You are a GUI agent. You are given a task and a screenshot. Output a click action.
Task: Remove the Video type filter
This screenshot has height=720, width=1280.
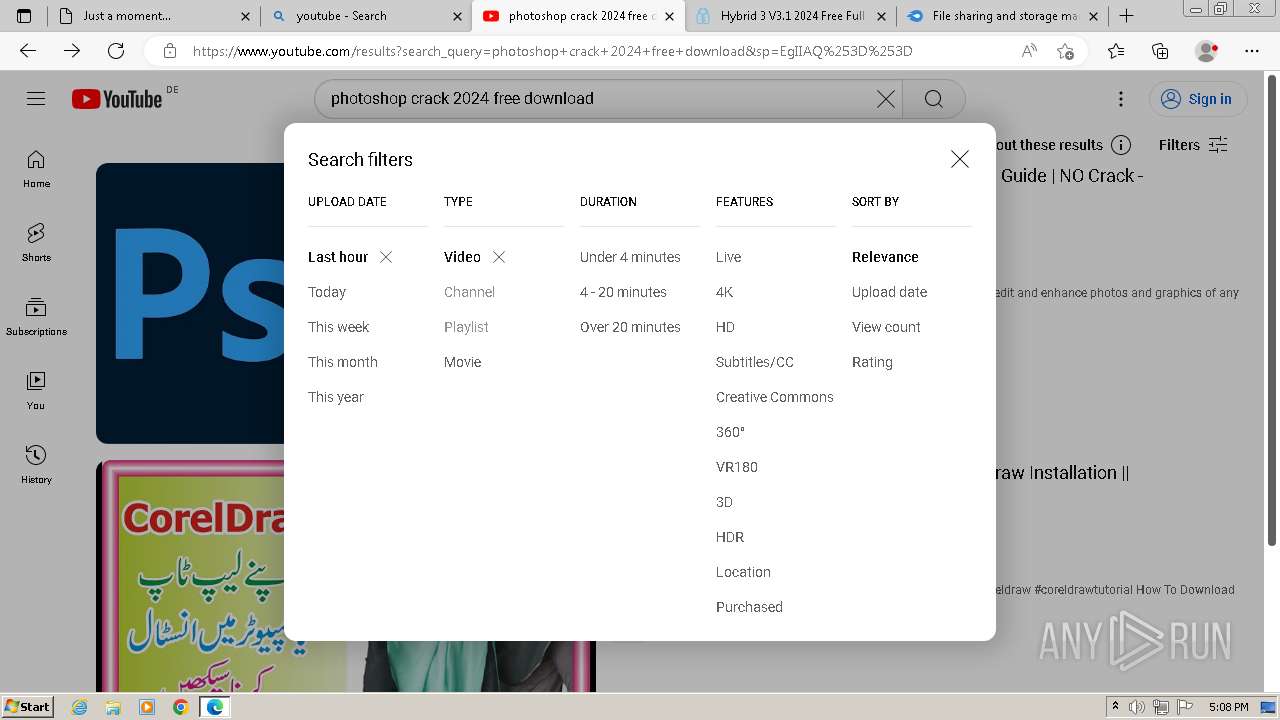[499, 257]
